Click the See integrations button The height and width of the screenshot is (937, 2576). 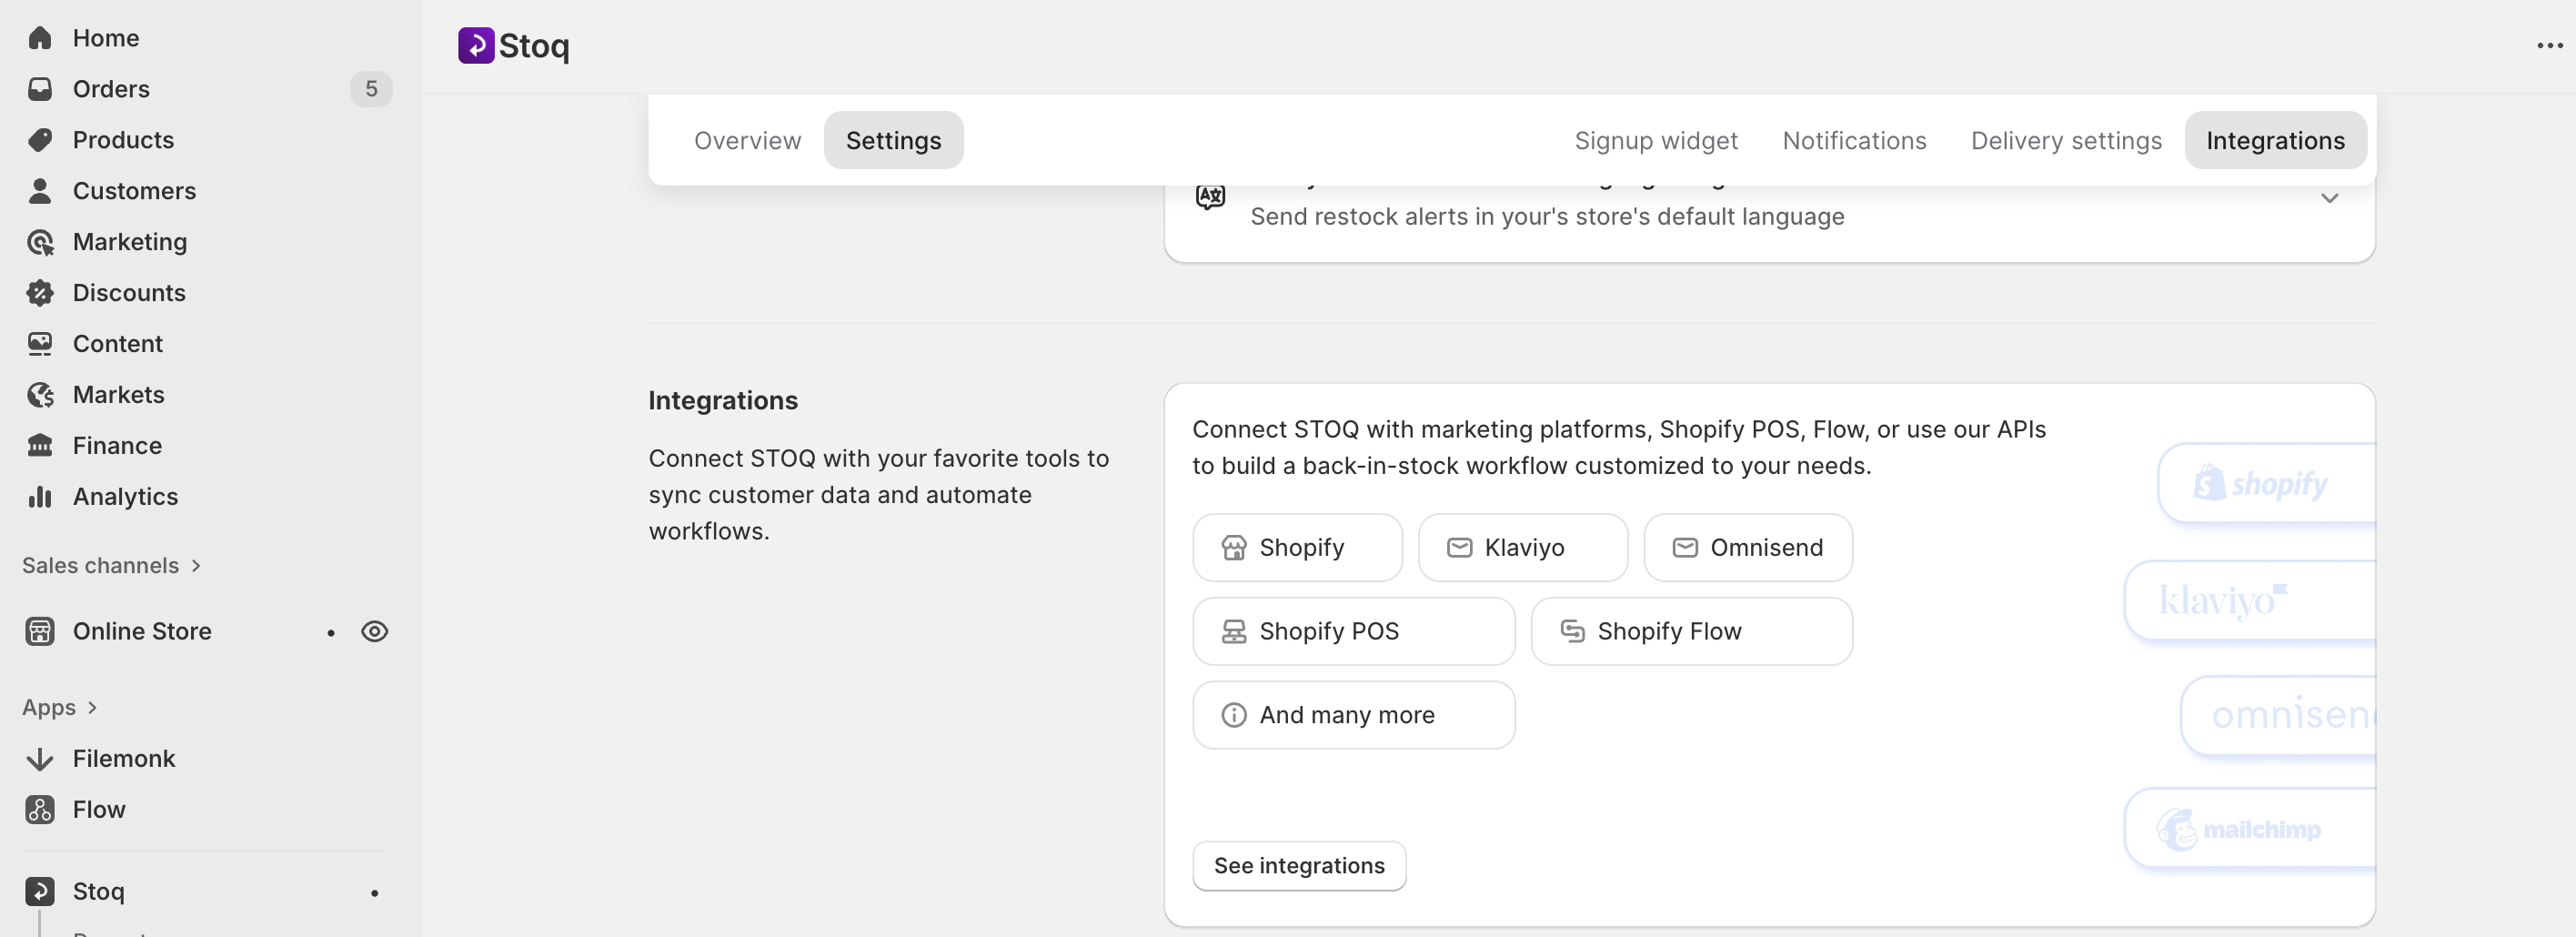point(1299,866)
